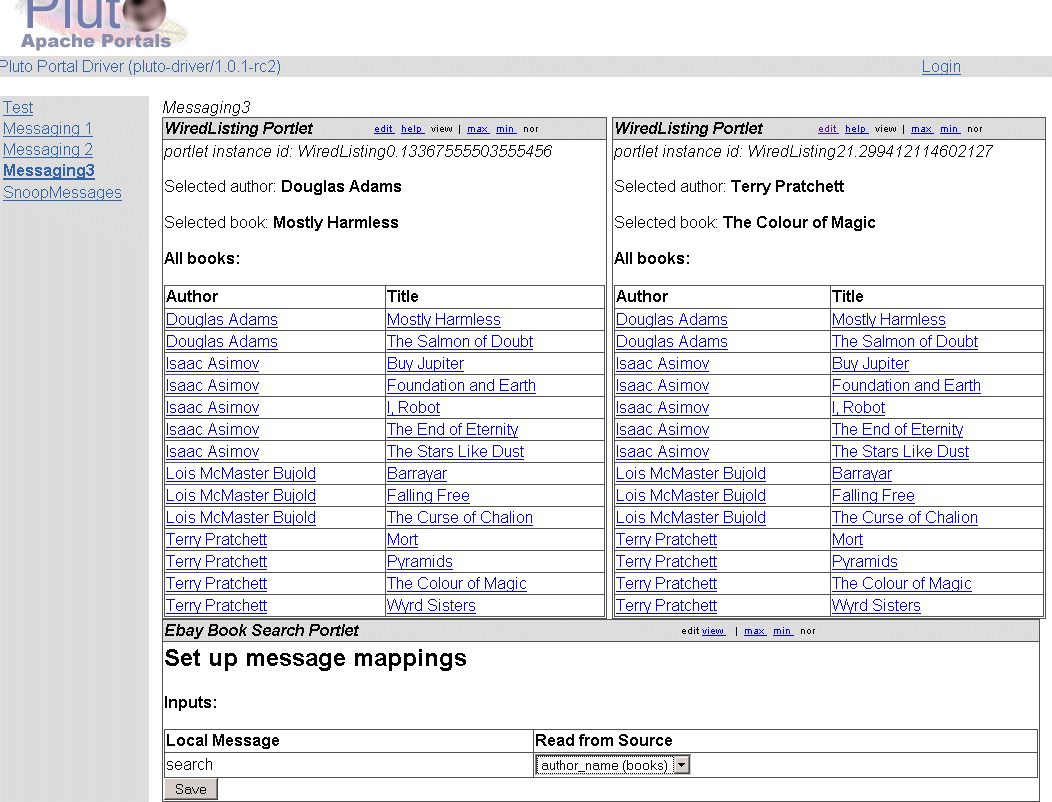Viewport: 1052px width, 802px height.
Task: Open SnoopMessages in the sidebar
Action: 62,193
